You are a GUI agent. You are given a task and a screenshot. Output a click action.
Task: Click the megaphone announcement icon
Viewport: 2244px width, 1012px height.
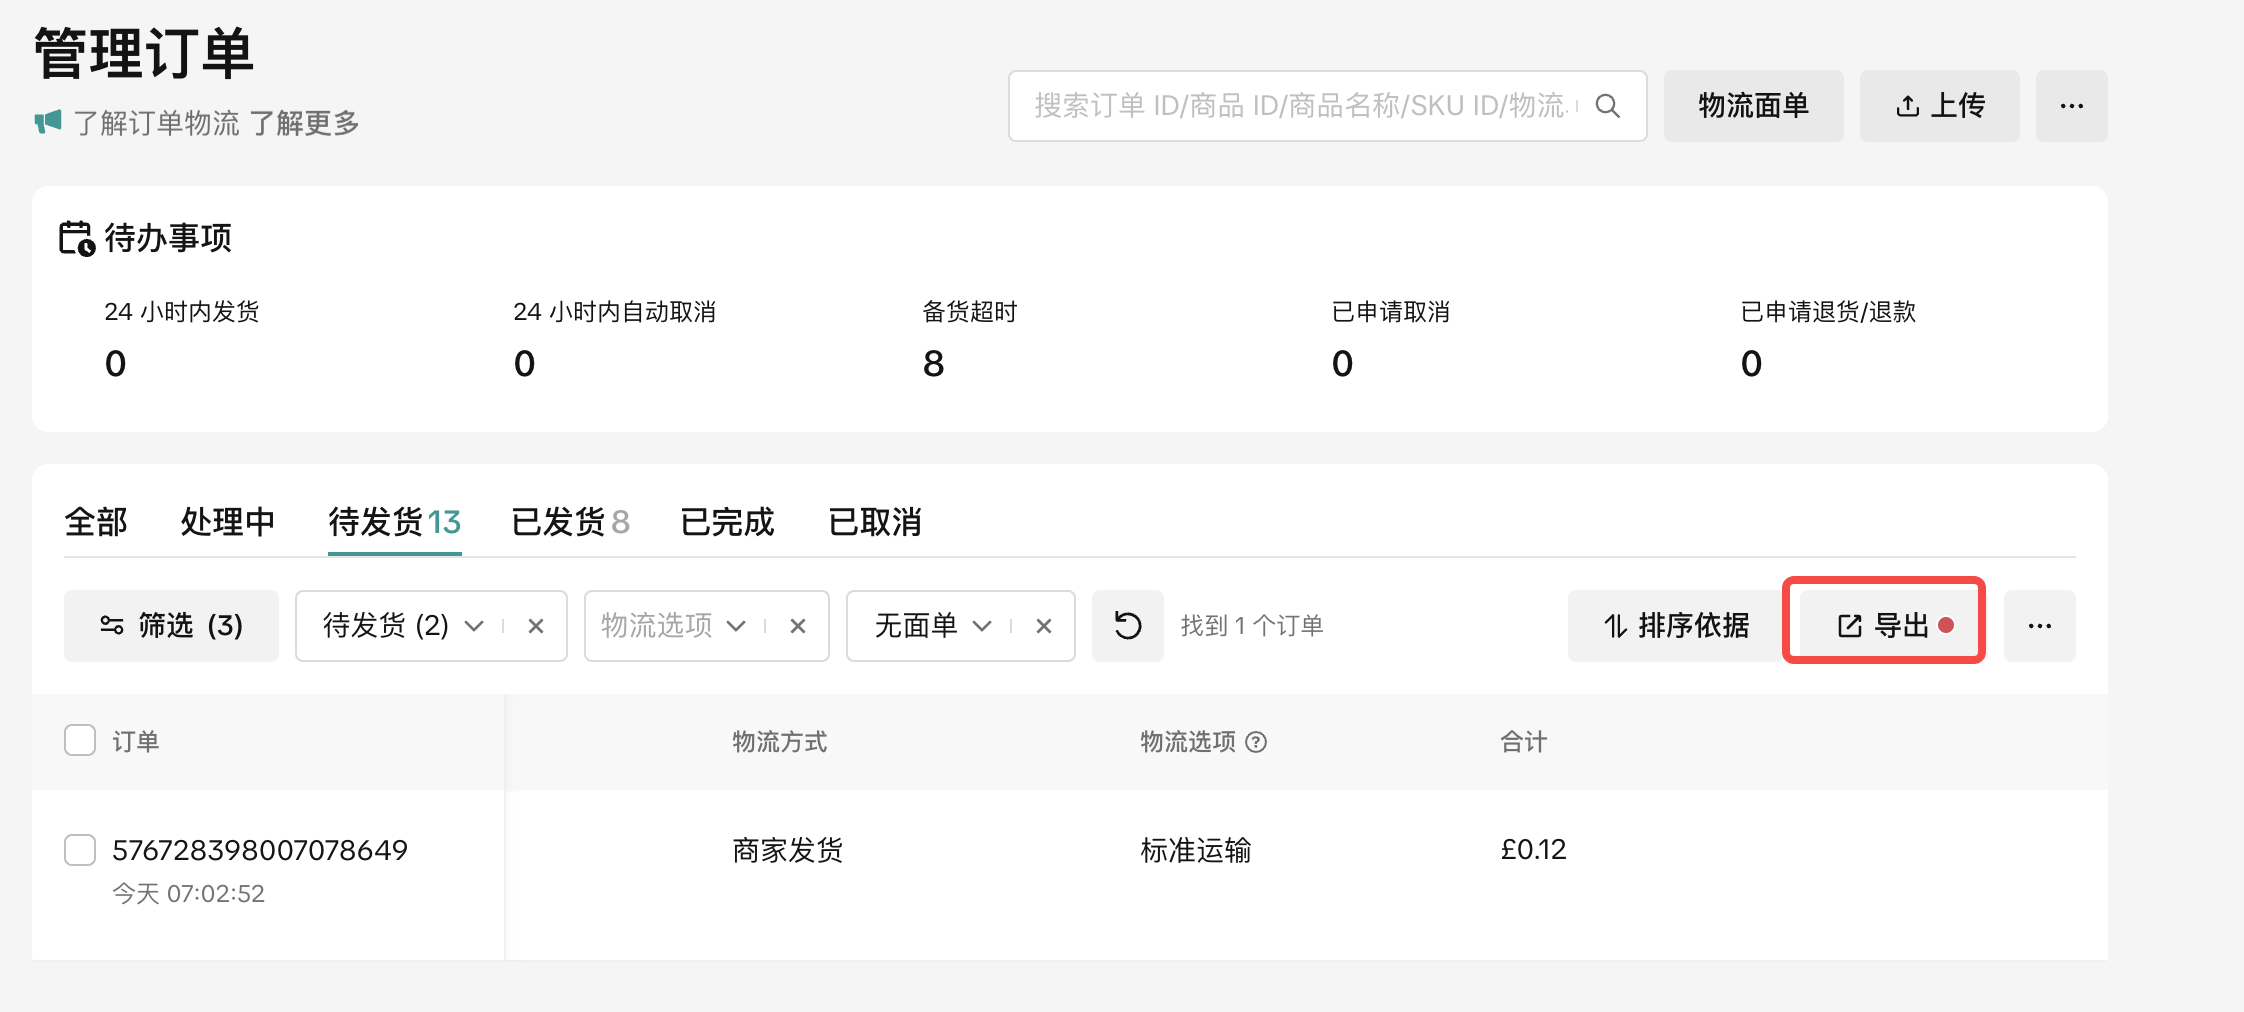click(48, 122)
